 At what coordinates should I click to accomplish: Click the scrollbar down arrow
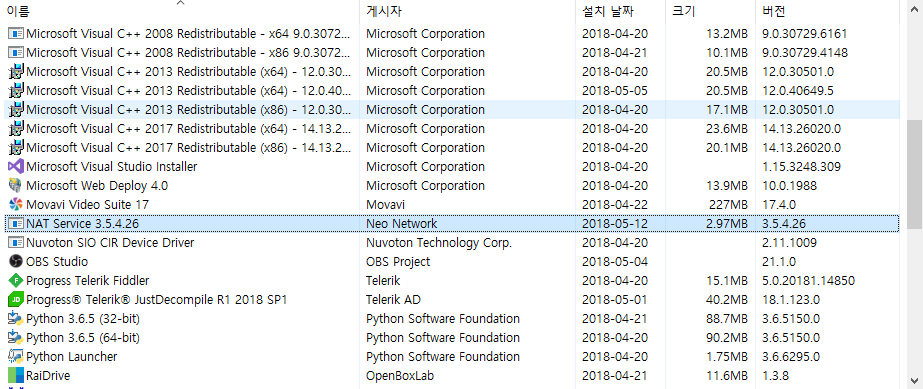(x=914, y=380)
